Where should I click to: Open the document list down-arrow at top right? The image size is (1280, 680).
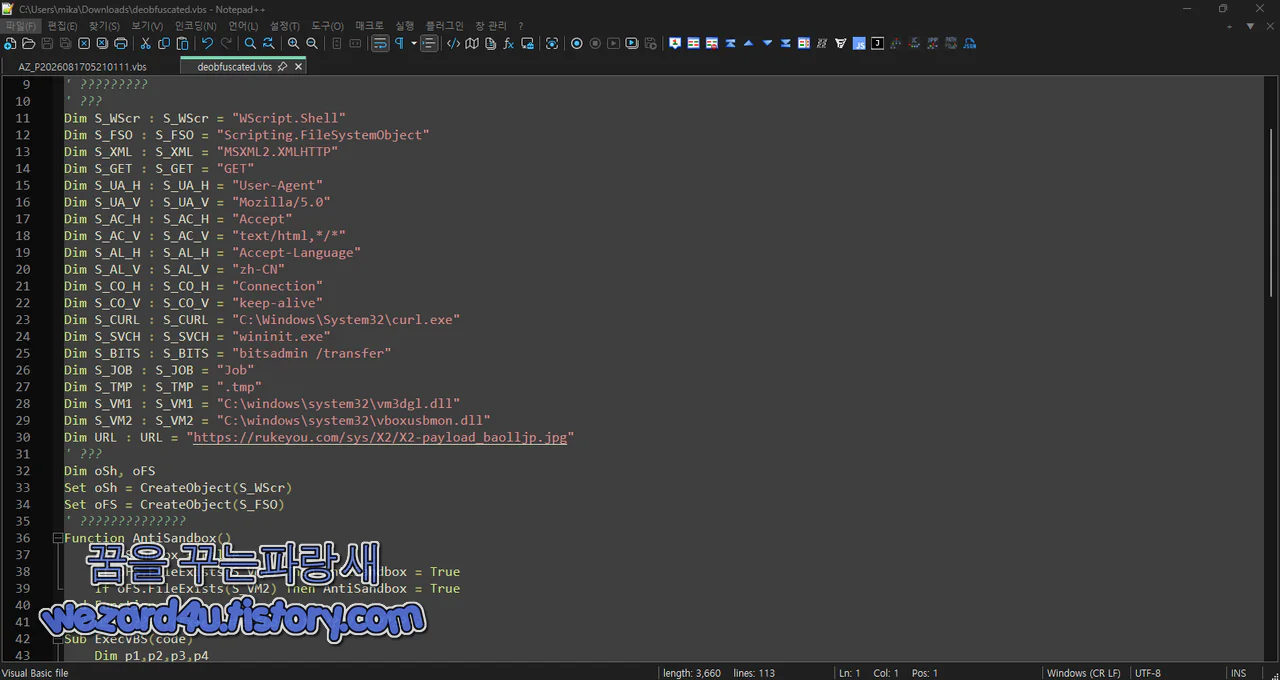point(1250,25)
